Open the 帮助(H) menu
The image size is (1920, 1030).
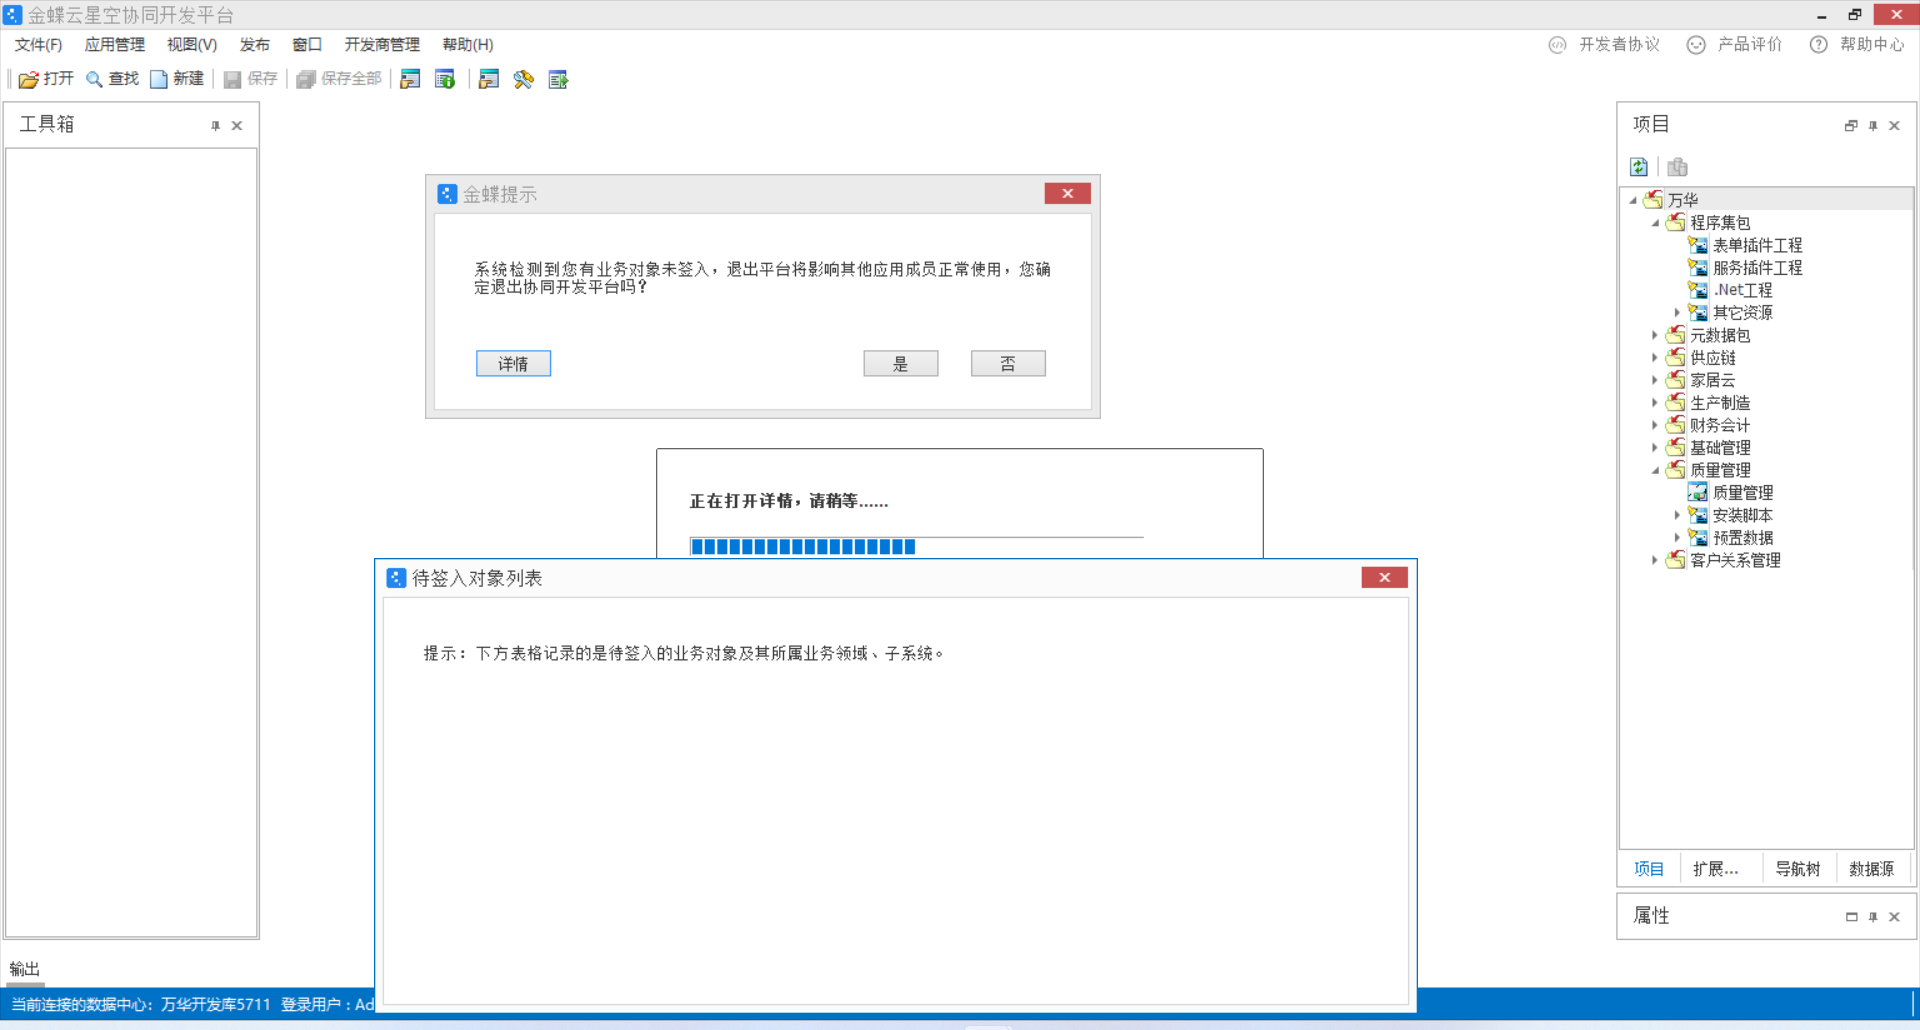468,45
